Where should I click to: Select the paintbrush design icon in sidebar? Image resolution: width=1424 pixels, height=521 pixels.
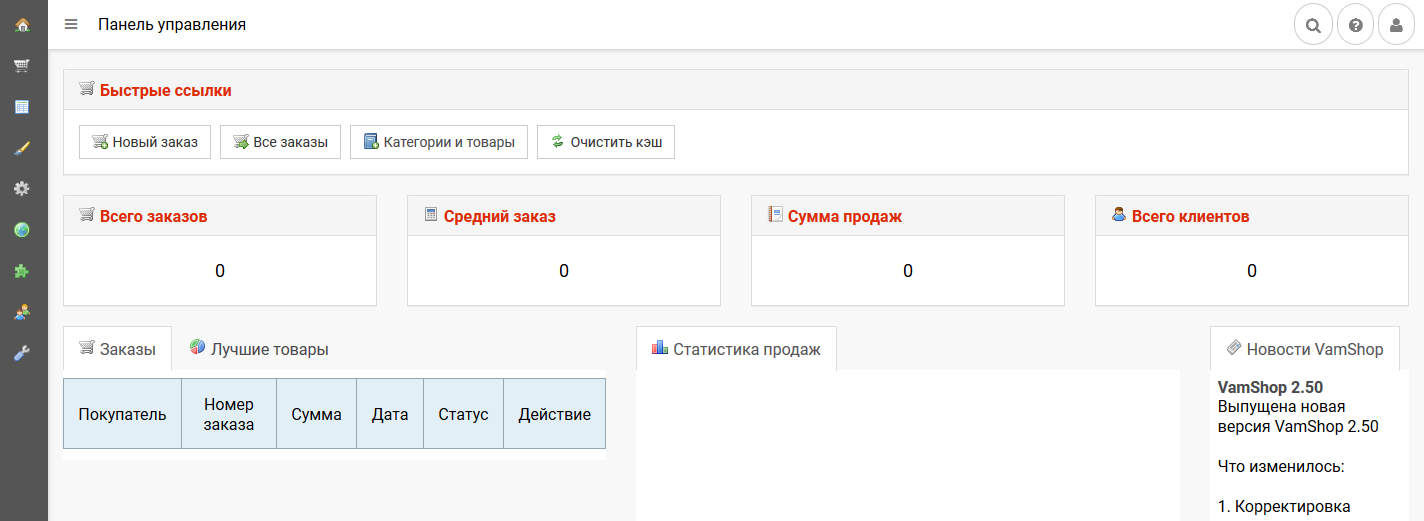tap(22, 148)
